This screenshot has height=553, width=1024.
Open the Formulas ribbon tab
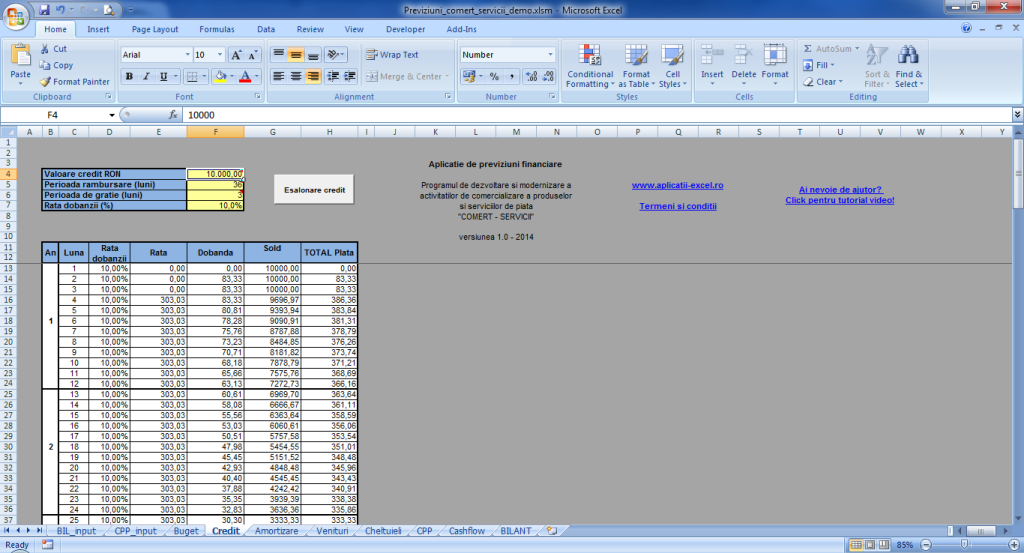coord(217,29)
